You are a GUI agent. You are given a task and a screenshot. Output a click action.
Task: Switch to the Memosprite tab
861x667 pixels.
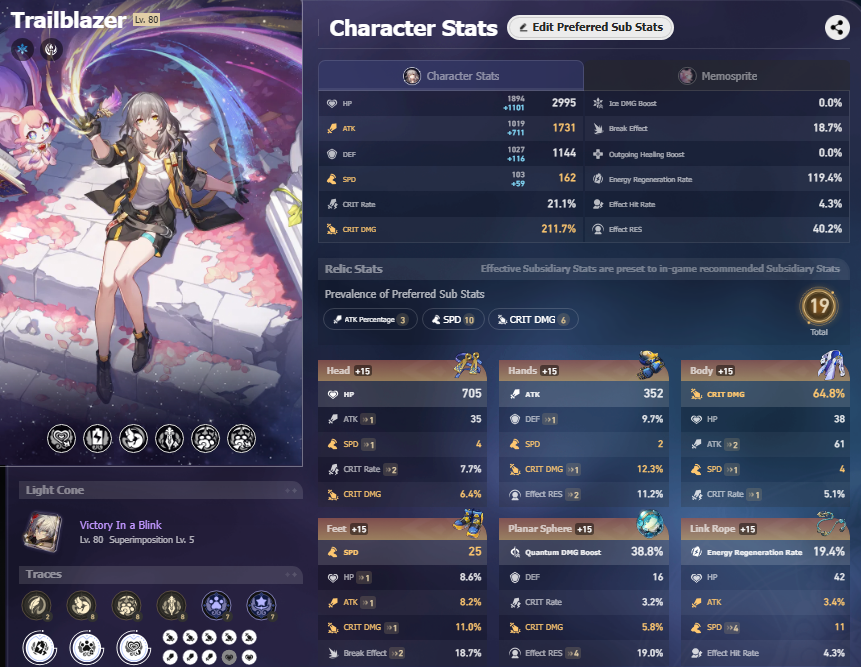[x=717, y=76]
